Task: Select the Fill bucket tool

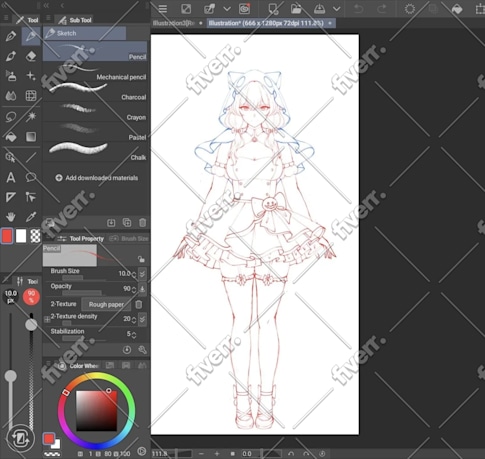Action: [11, 137]
